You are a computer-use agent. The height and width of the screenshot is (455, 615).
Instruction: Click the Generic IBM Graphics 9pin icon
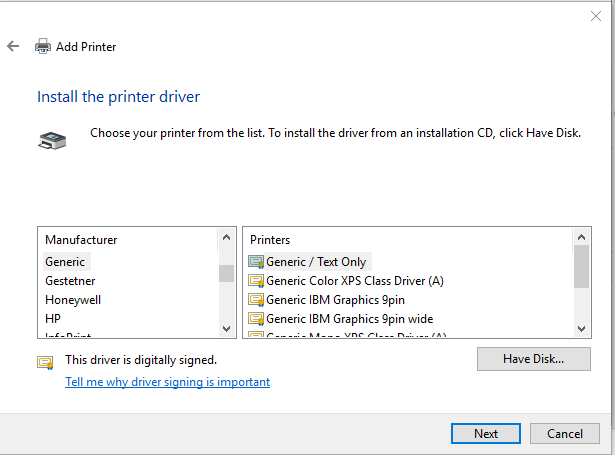click(x=256, y=300)
